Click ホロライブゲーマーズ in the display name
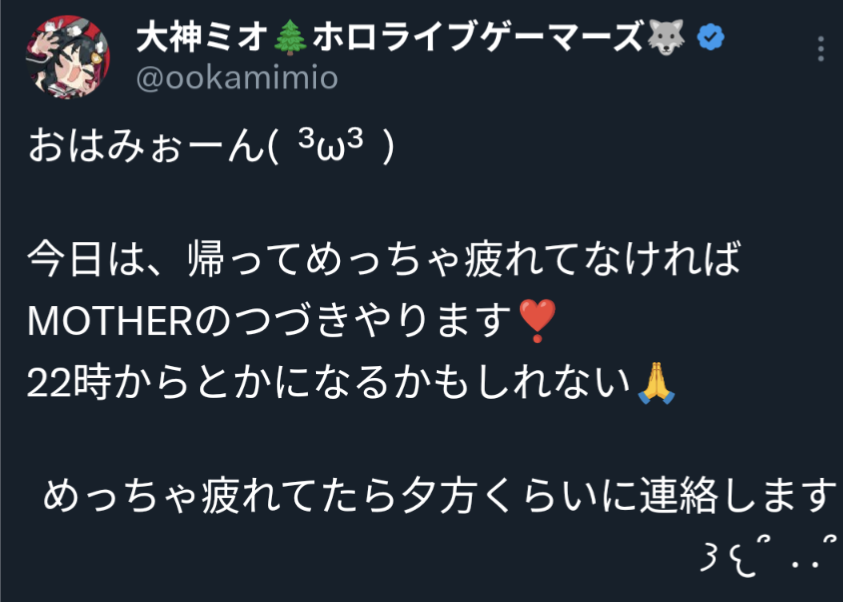The height and width of the screenshot is (602, 843). coord(477,38)
